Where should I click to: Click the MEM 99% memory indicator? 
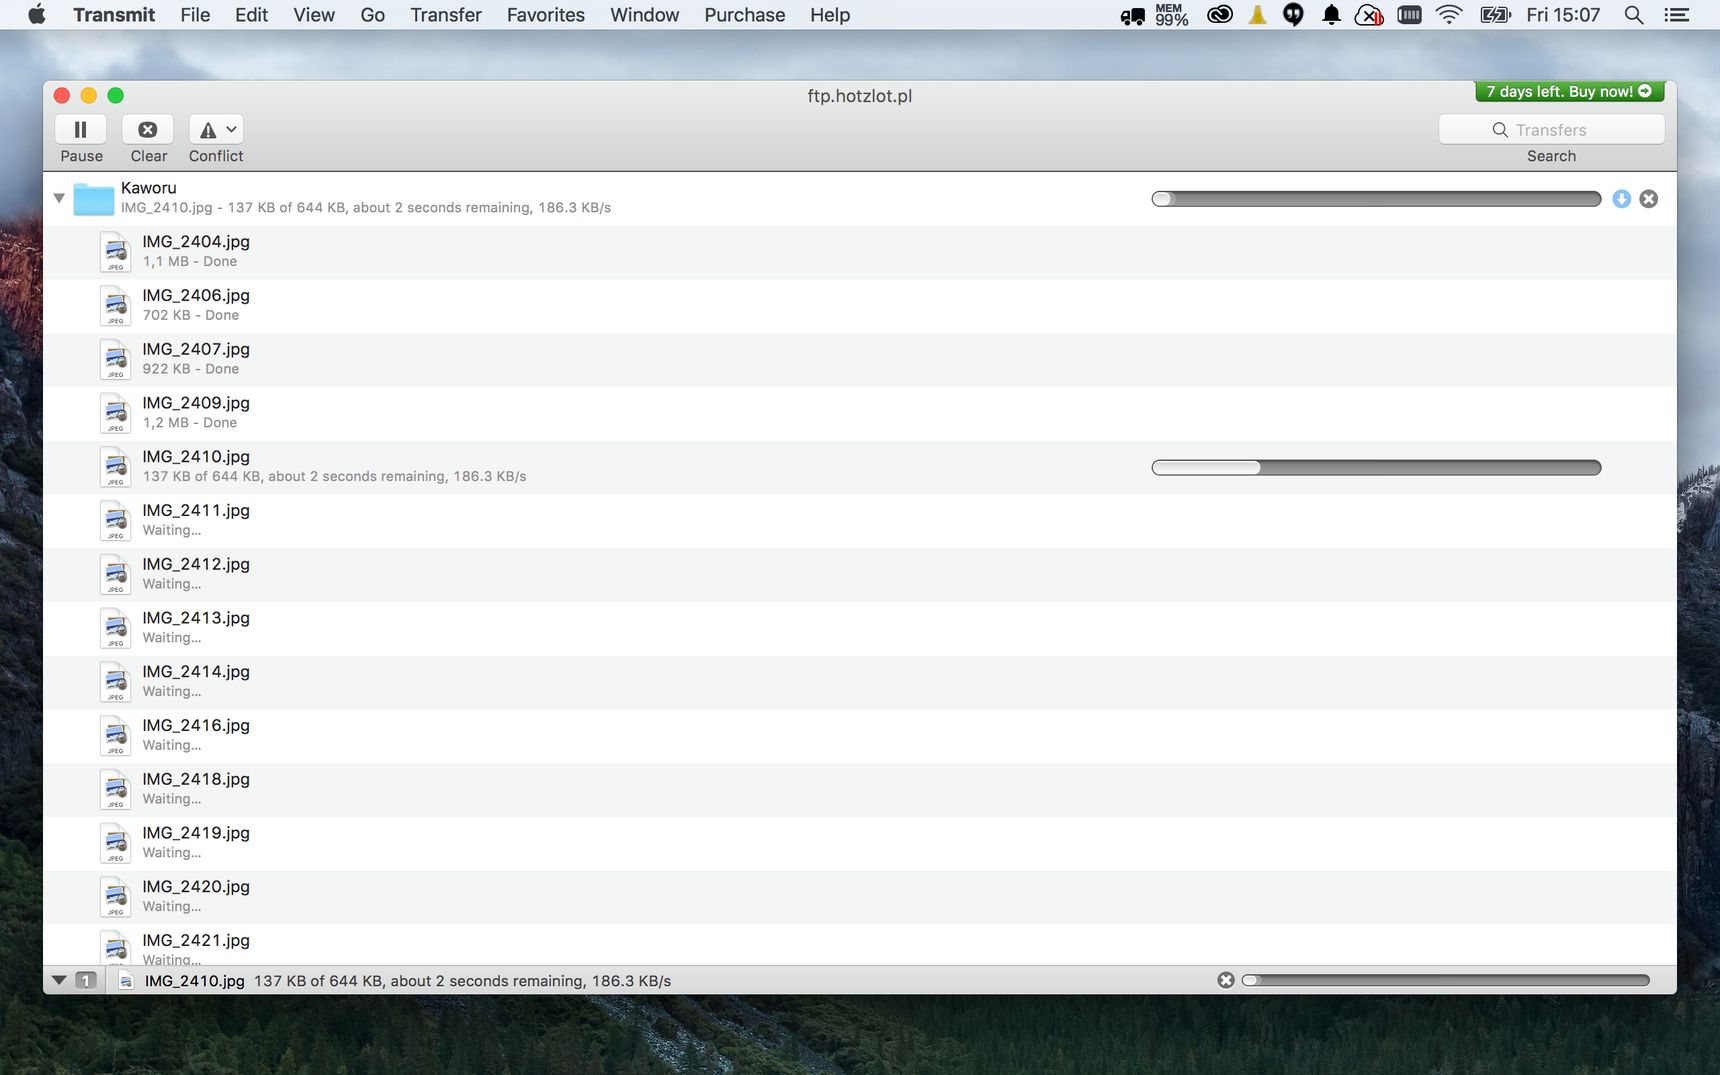pos(1171,15)
